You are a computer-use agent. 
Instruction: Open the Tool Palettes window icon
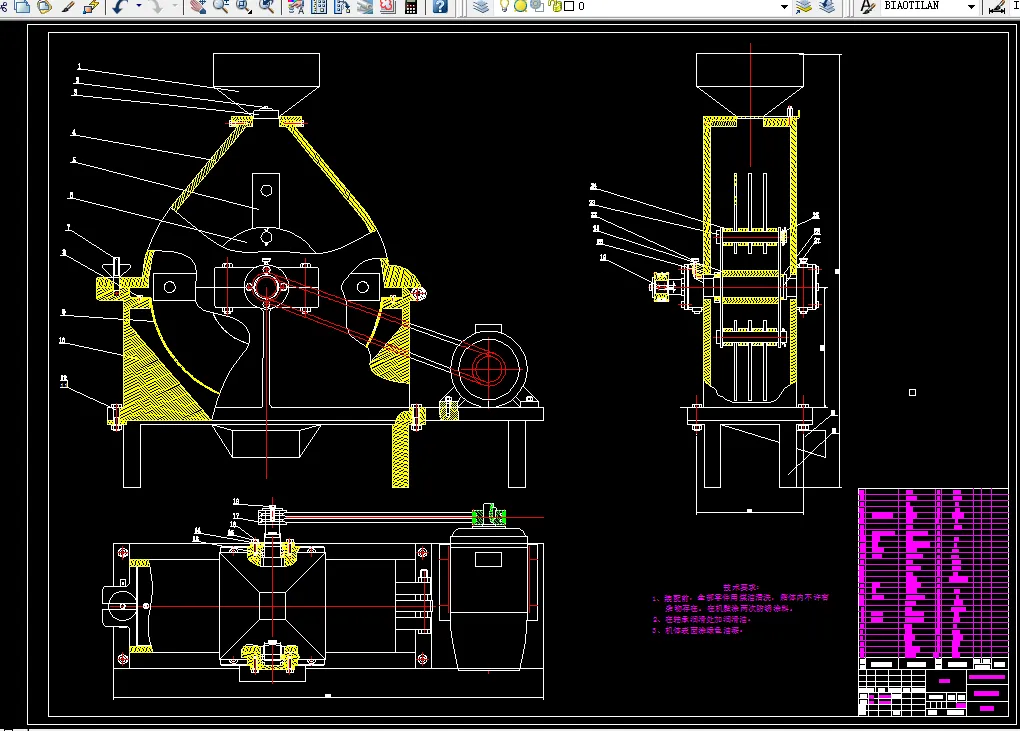(342, 7)
